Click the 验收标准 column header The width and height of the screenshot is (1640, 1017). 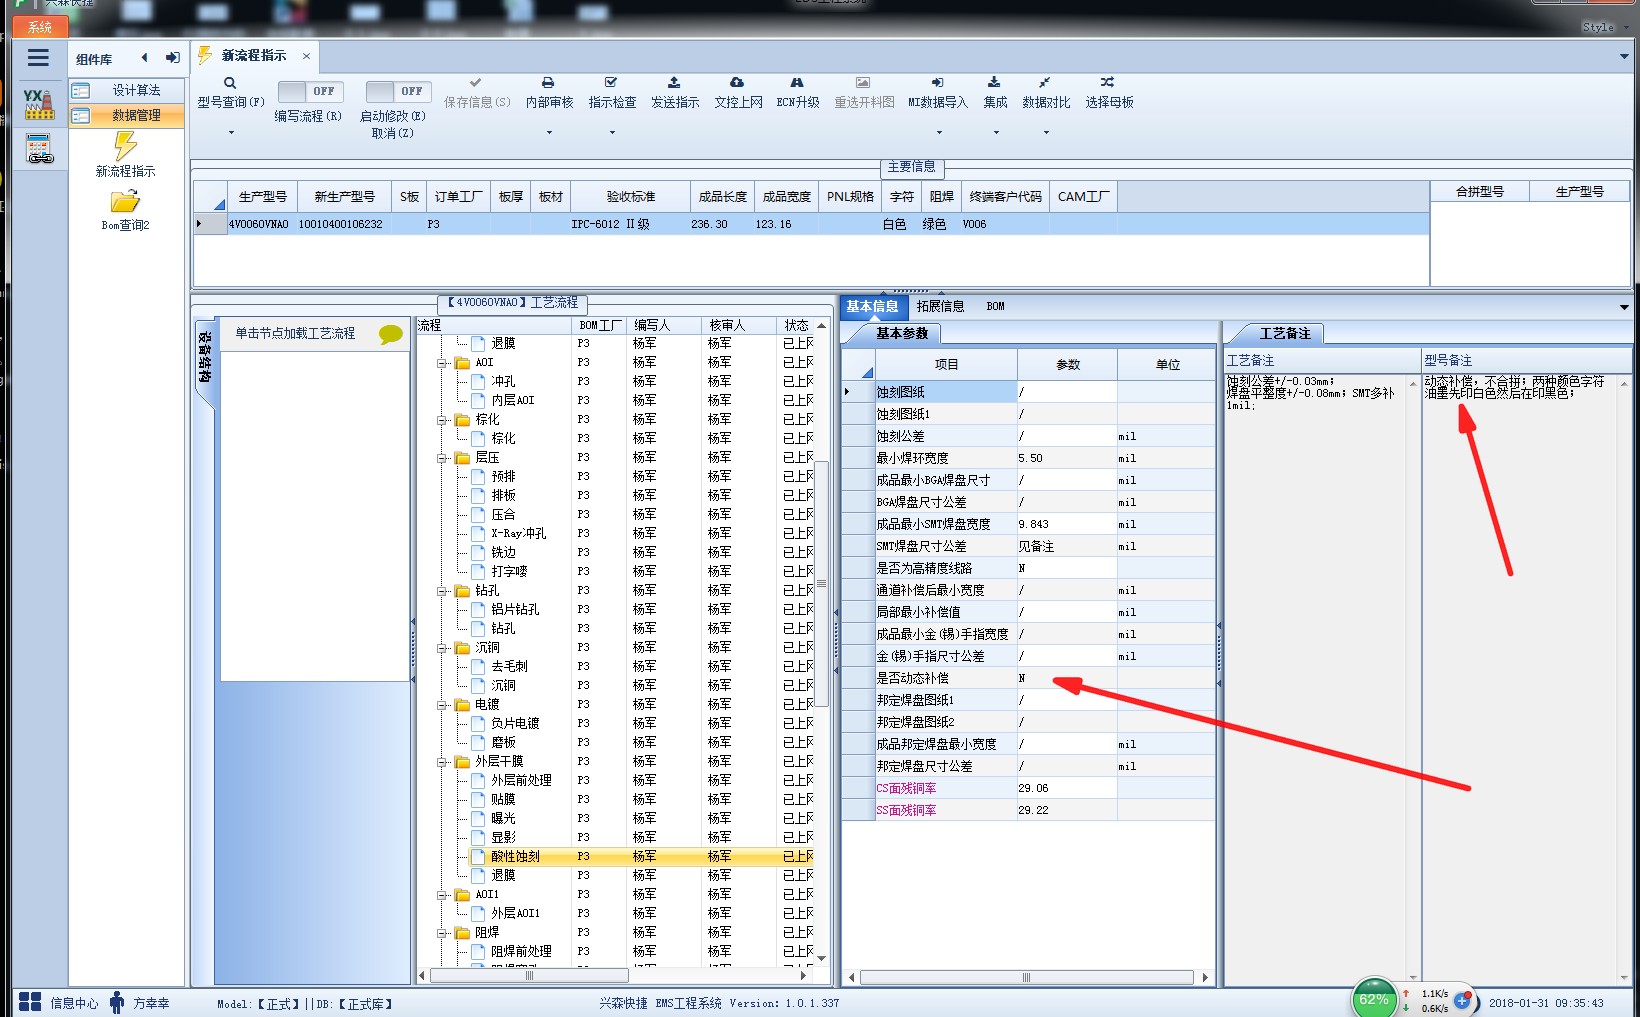tap(631, 196)
